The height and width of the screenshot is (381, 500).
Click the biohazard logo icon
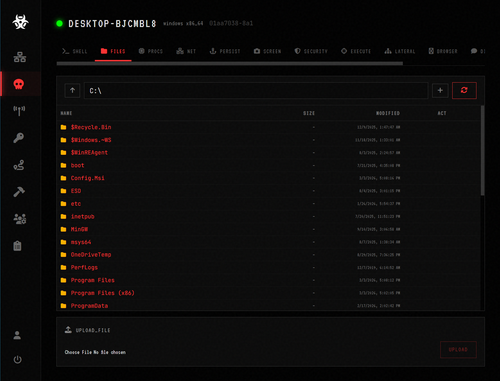(20, 22)
